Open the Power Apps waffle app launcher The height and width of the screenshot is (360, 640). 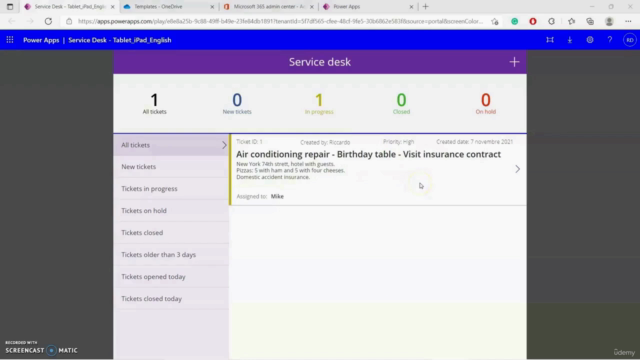coord(10,40)
